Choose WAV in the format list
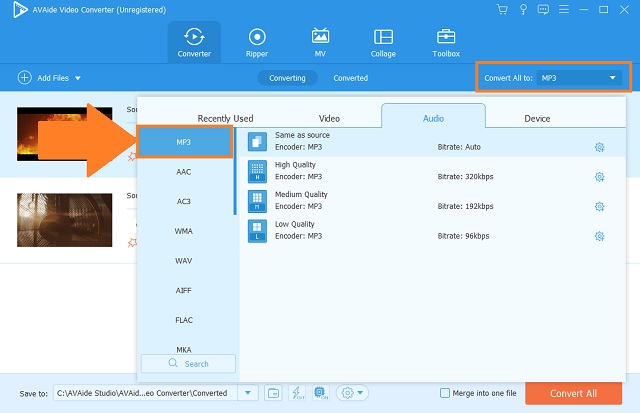This screenshot has height=413, width=640. [x=184, y=261]
